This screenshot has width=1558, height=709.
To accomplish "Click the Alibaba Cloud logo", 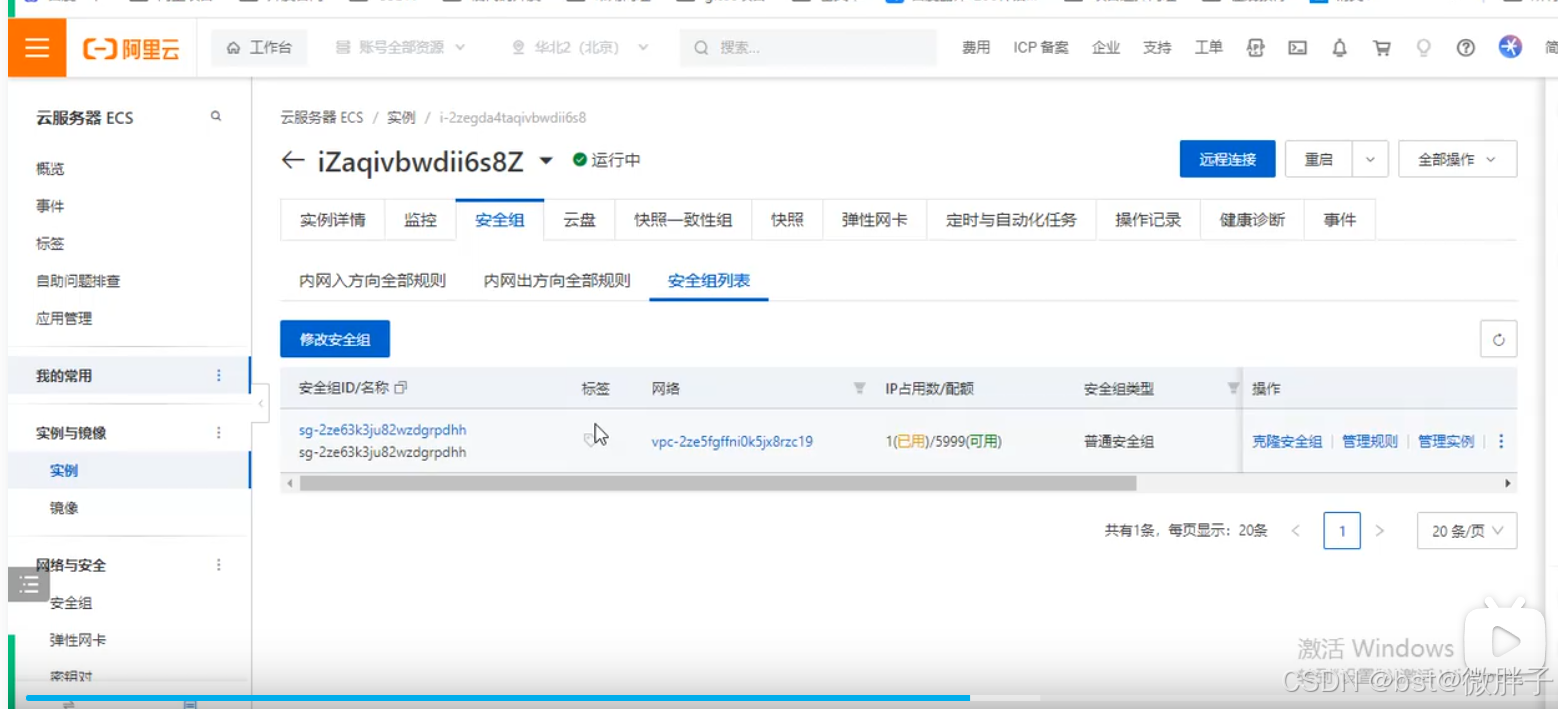I will point(131,48).
